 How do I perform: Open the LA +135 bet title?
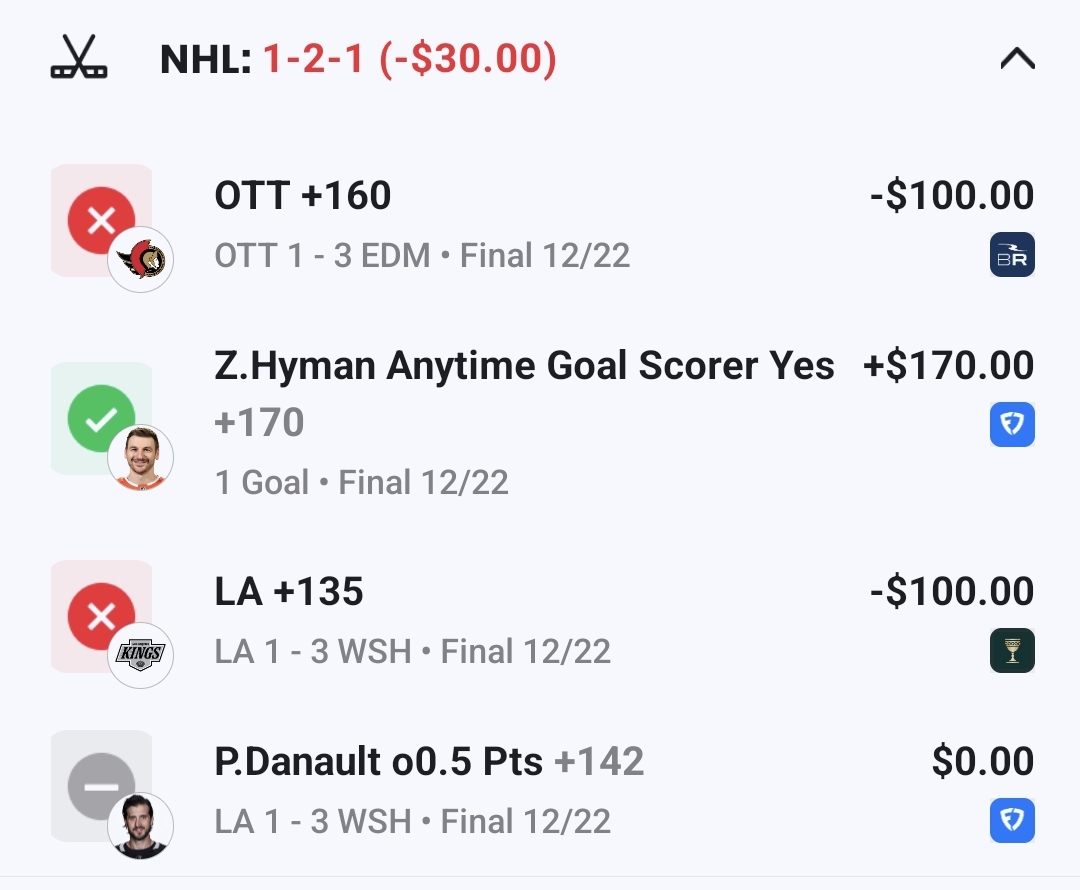pos(289,592)
